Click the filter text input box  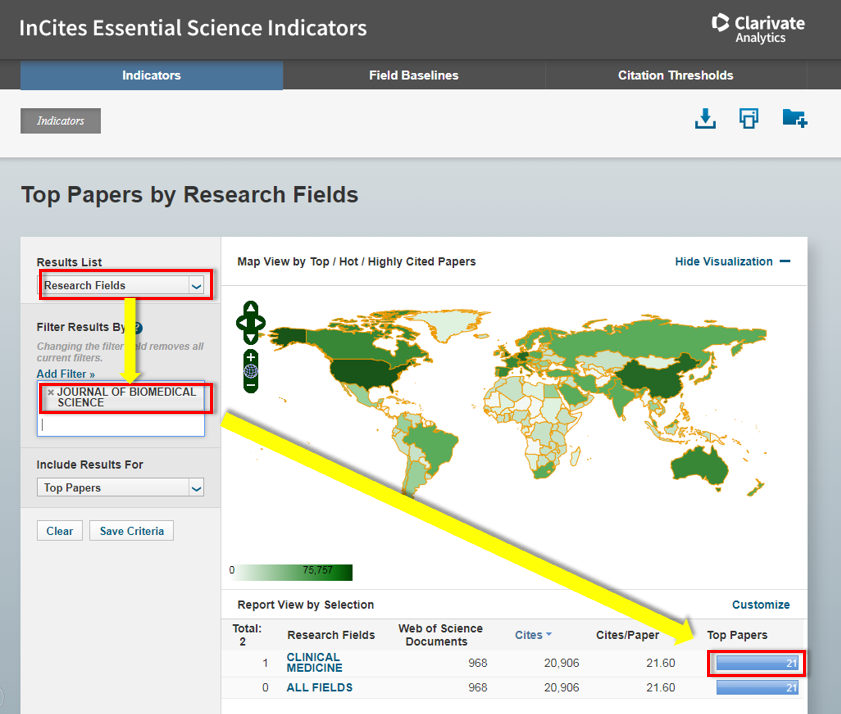click(x=121, y=425)
